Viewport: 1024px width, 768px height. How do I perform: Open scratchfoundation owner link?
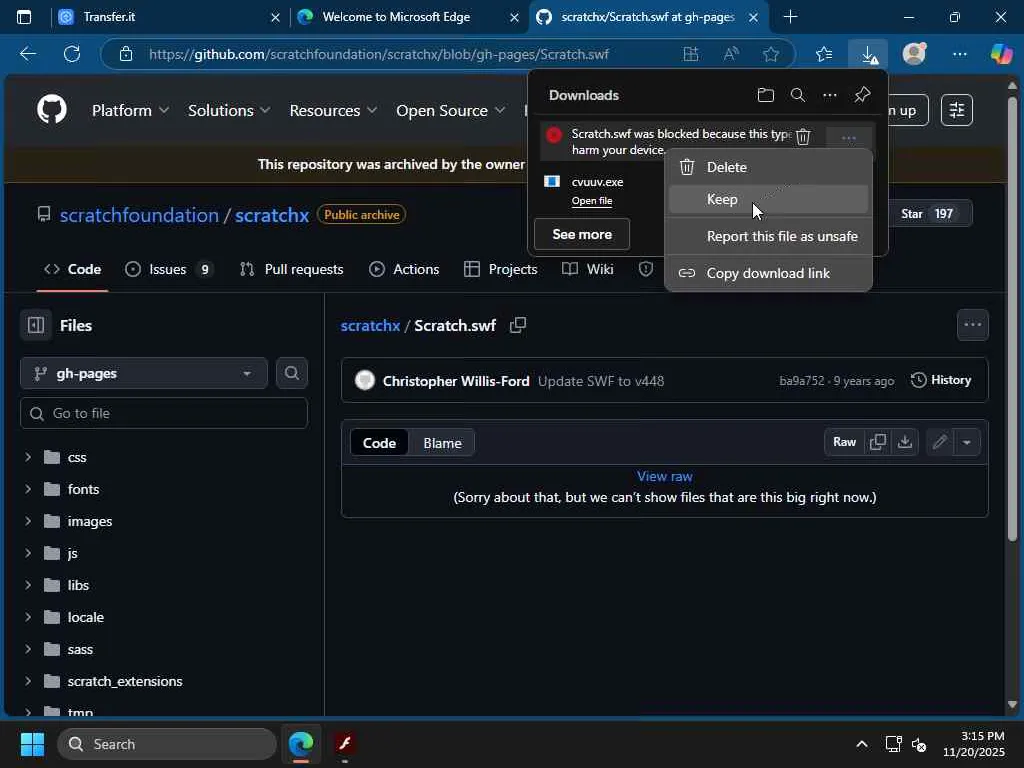pos(139,215)
